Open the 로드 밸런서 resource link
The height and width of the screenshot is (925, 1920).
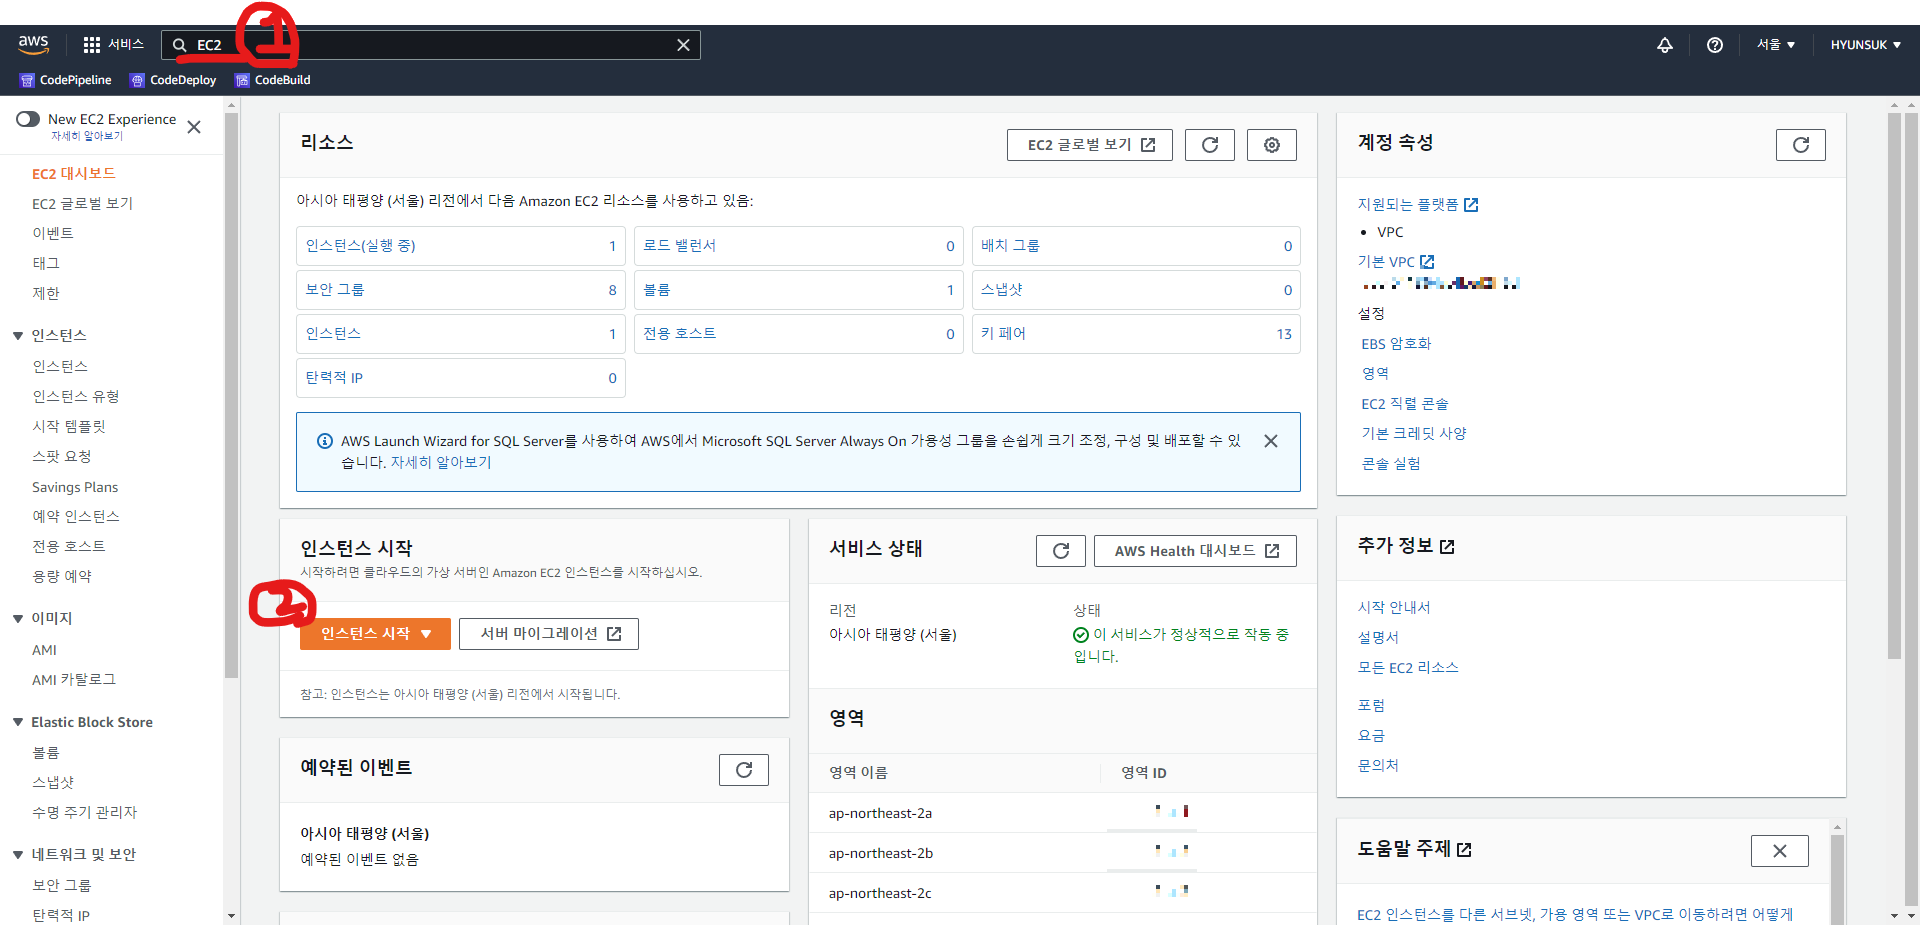point(680,246)
